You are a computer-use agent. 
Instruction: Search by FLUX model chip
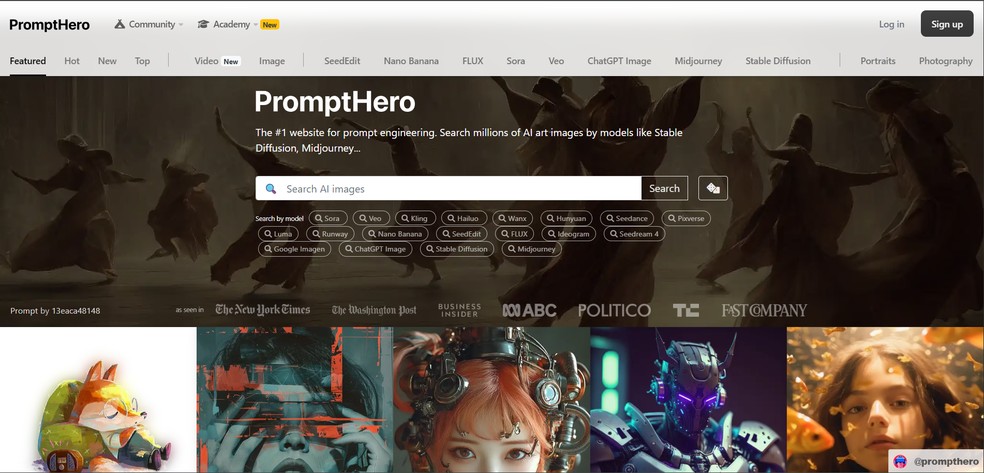pos(514,233)
